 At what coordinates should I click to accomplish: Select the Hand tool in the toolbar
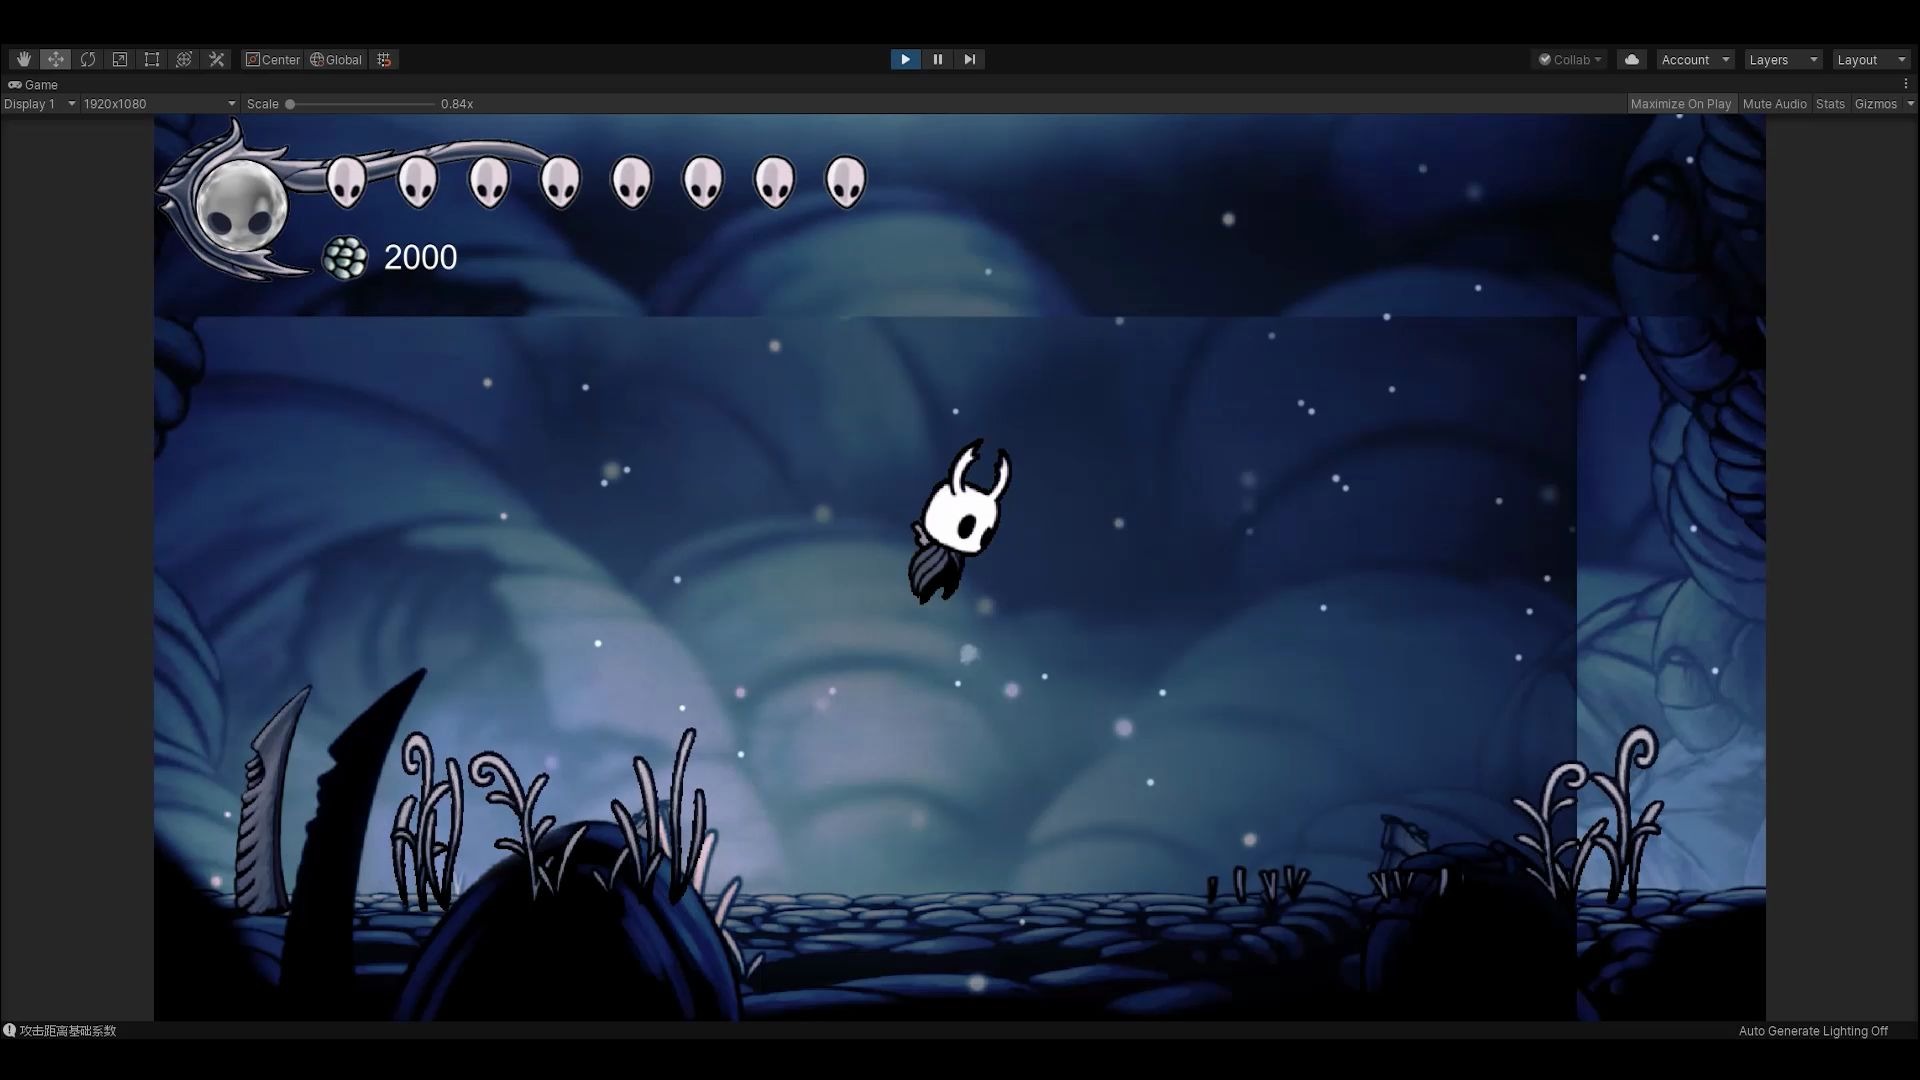click(x=23, y=59)
